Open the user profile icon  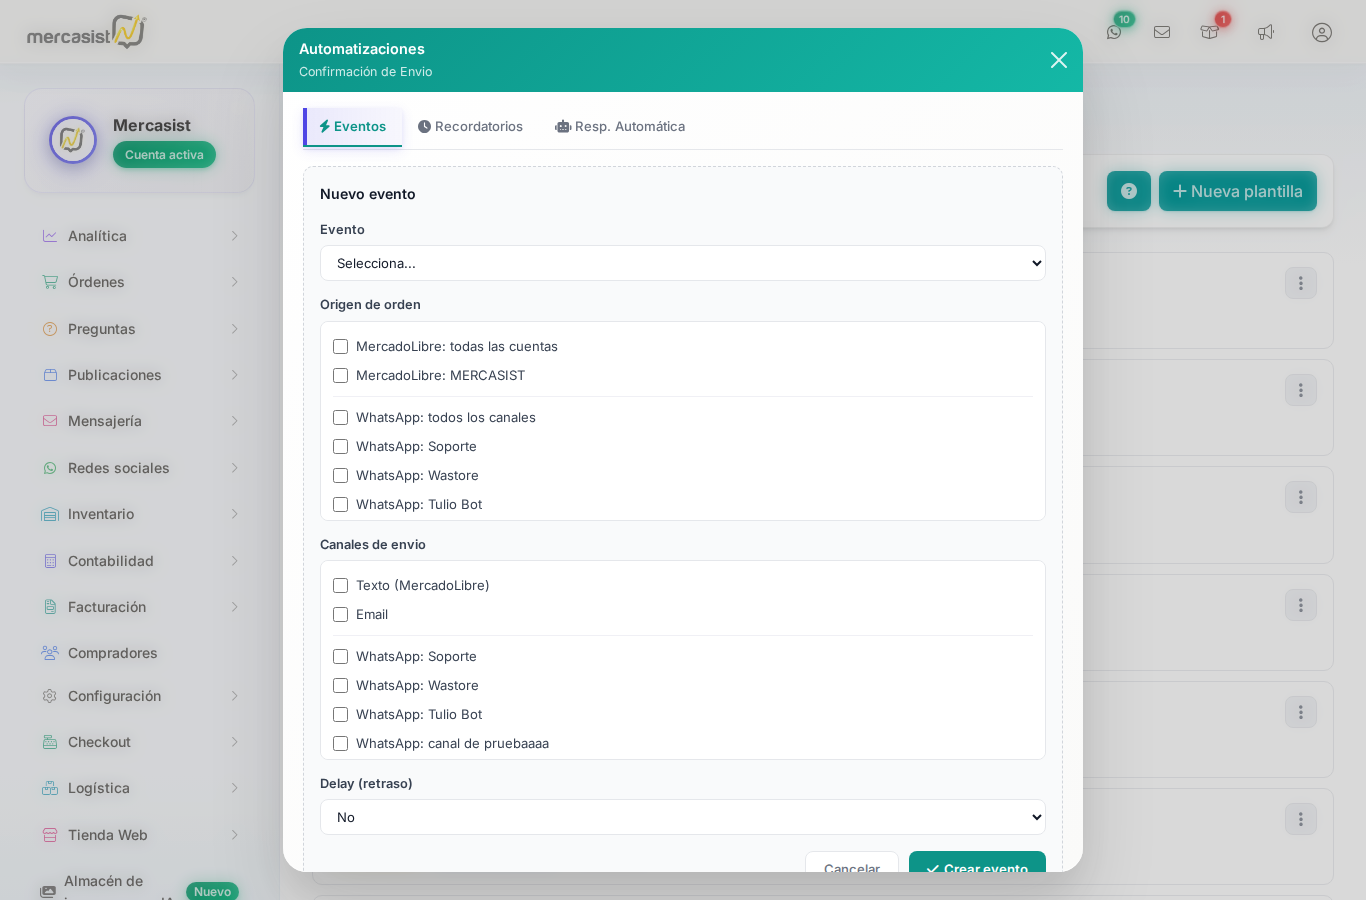pos(1322,32)
